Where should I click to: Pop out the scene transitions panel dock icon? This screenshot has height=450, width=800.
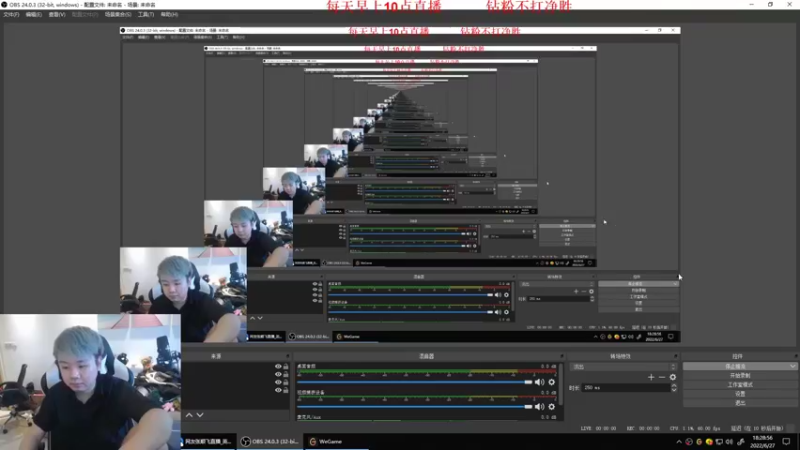676,356
